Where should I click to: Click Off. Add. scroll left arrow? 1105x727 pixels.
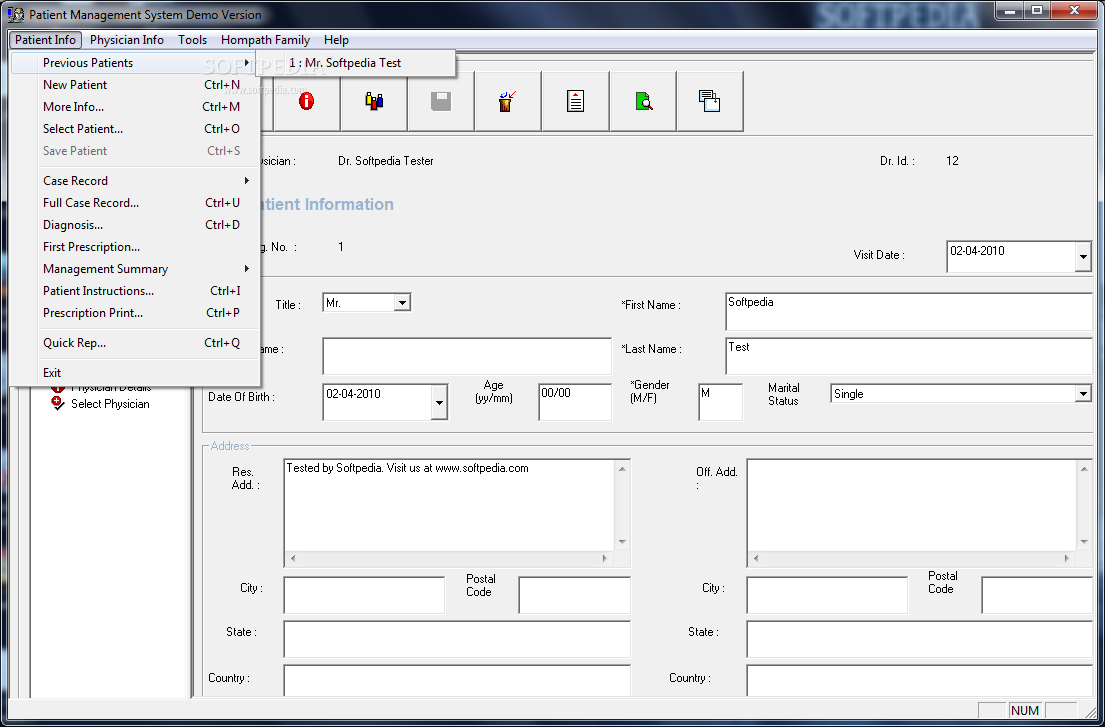(755, 559)
